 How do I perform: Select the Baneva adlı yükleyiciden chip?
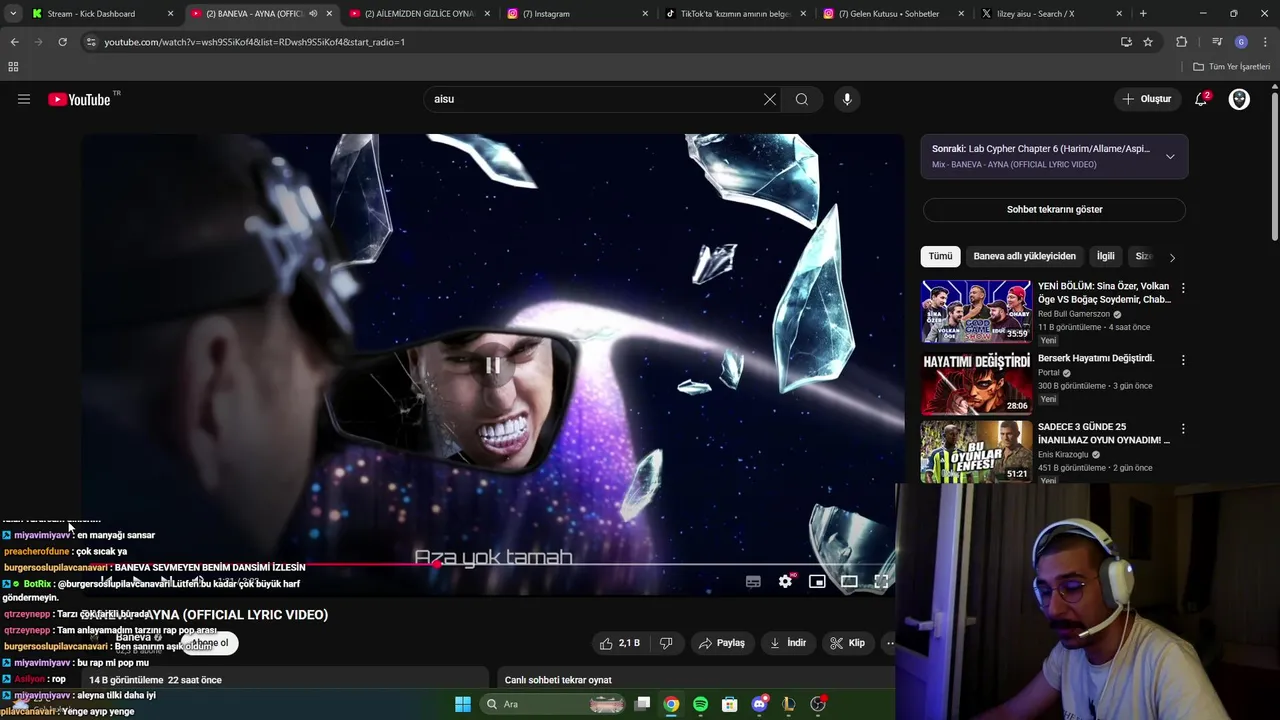1024,256
